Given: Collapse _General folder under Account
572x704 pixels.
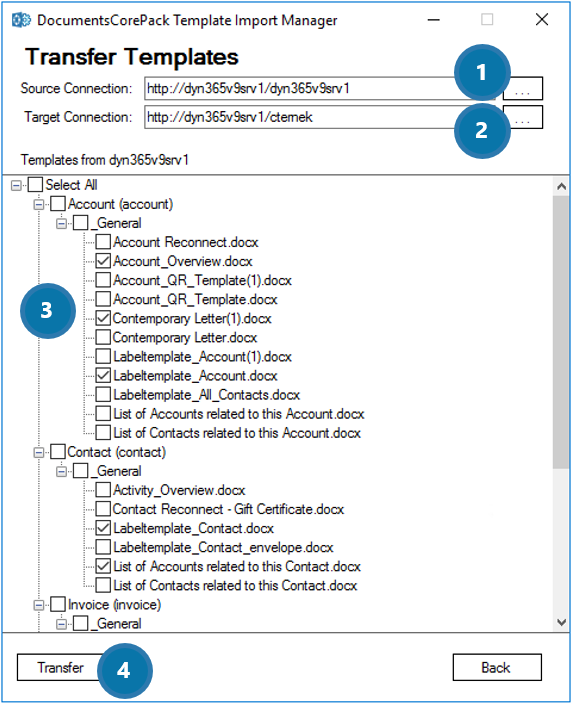Looking at the screenshot, I should [x=62, y=223].
